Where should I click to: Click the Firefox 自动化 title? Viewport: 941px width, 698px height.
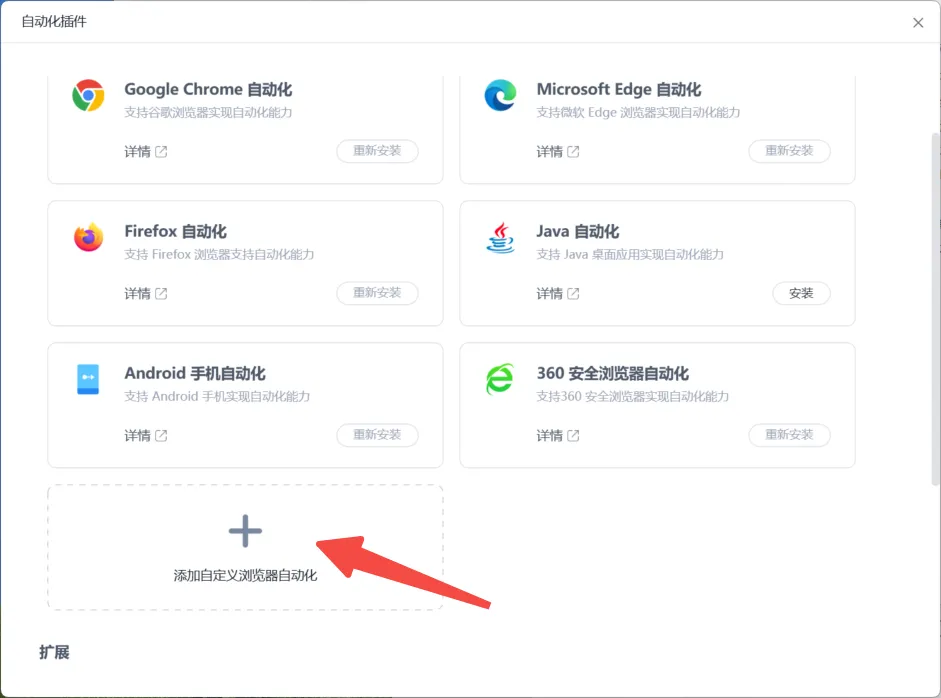(x=175, y=231)
